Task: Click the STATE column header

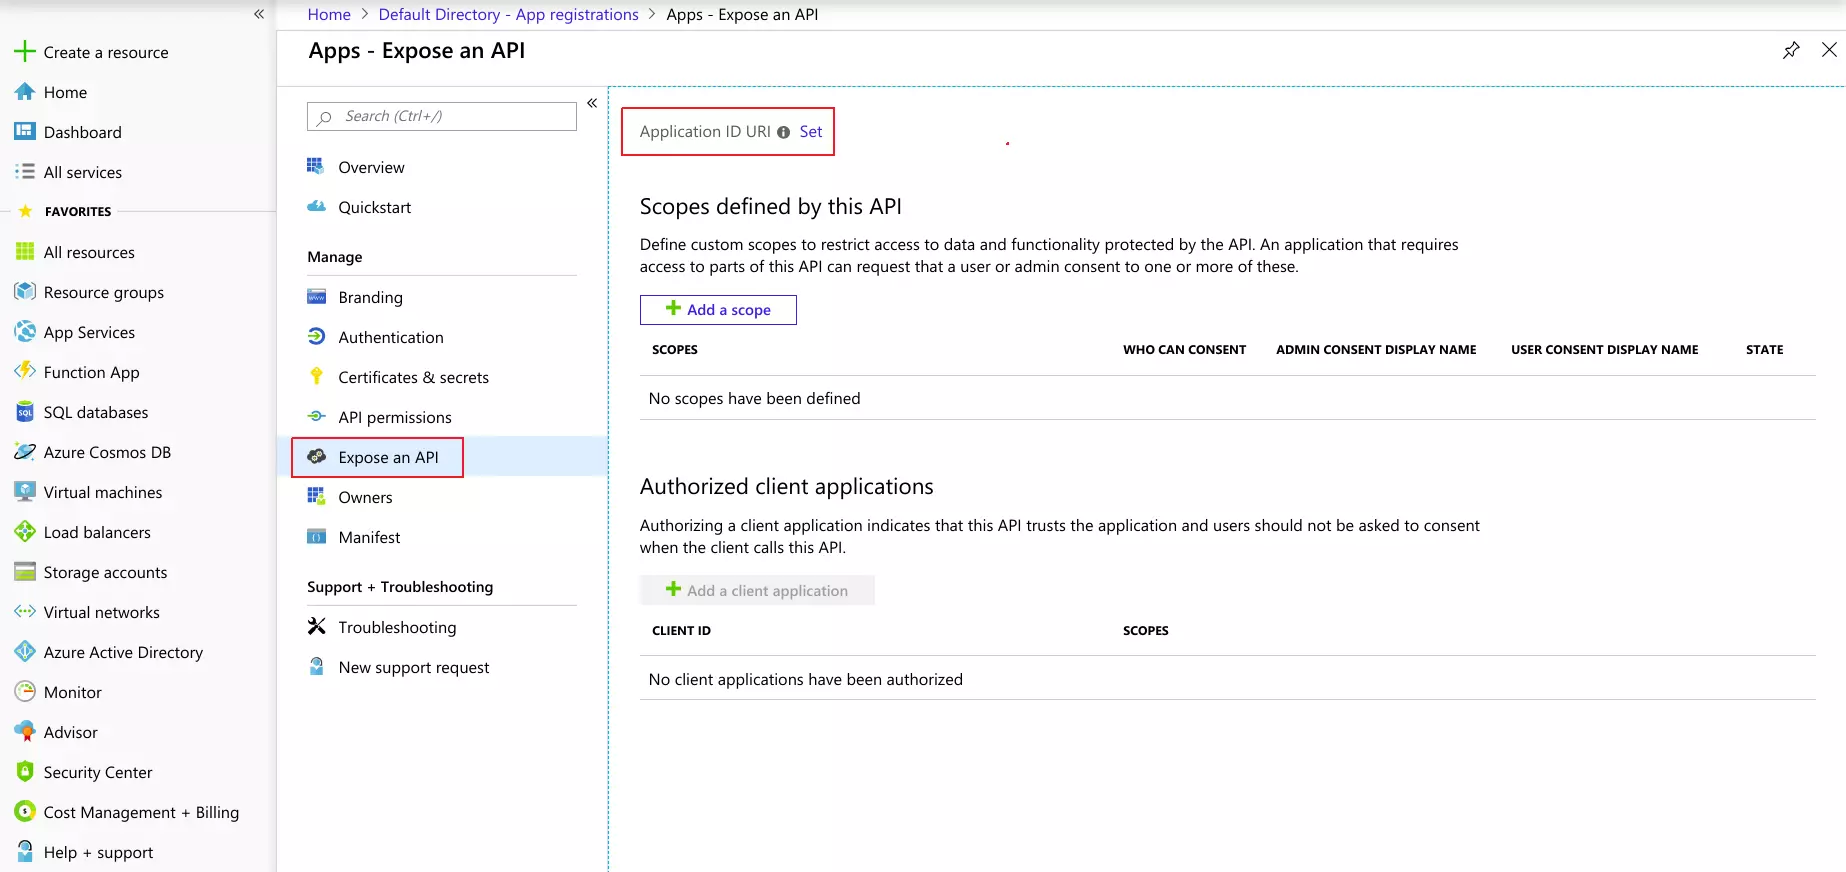Action: [1764, 350]
